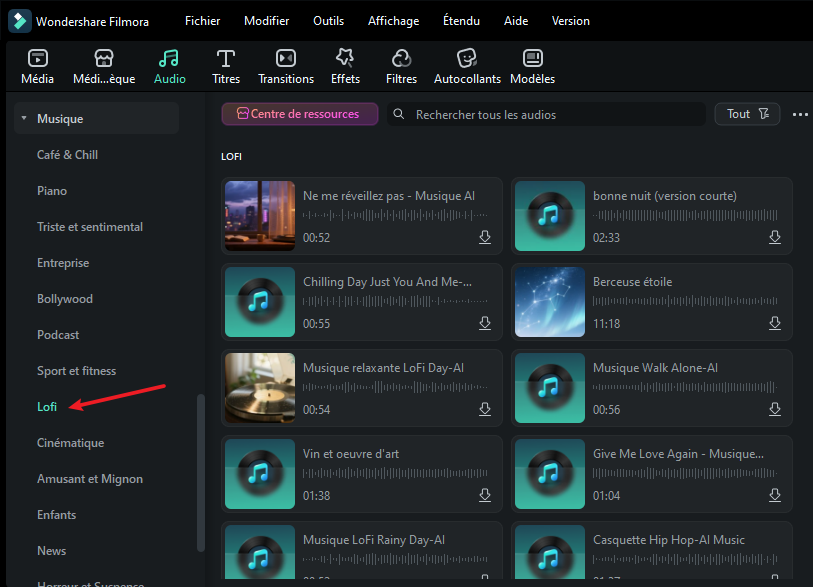Screen dimensions: 813x587
Task: Select the Café & Chill category
Action: point(67,155)
